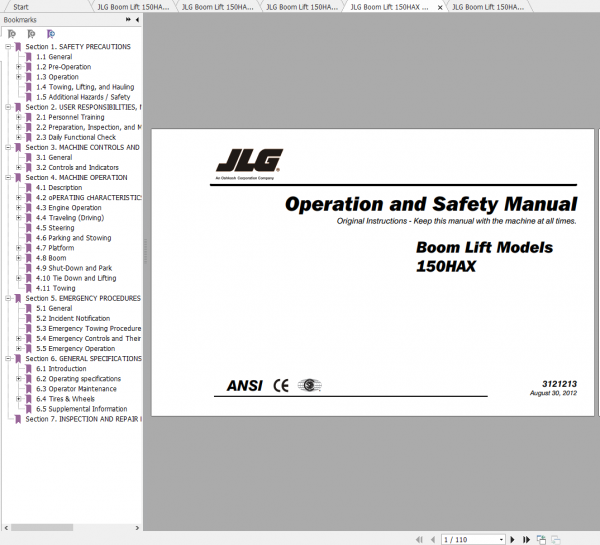Open bookmark 4.6 Parking and Stowing
This screenshot has height=545, width=600.
click(x=73, y=238)
